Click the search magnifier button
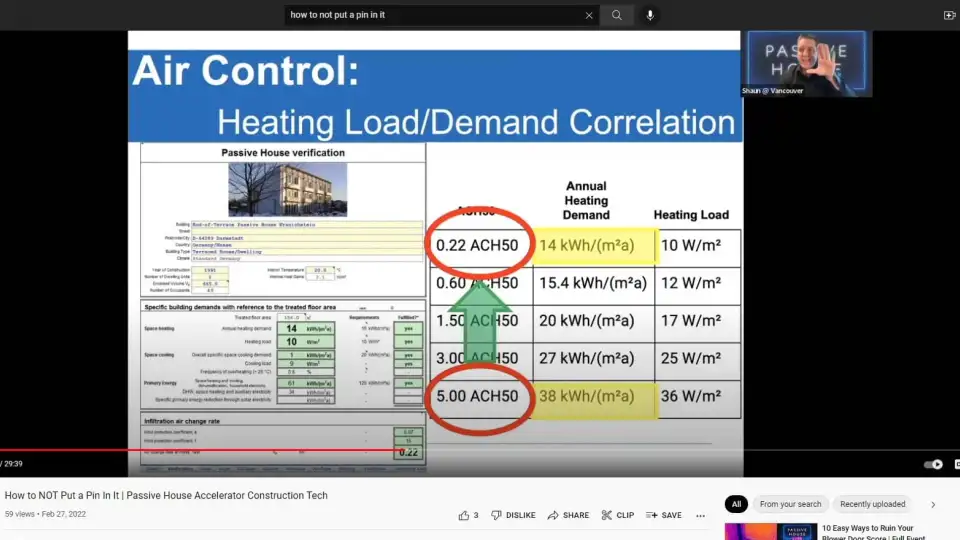Viewport: 960px width, 540px height. tap(617, 15)
